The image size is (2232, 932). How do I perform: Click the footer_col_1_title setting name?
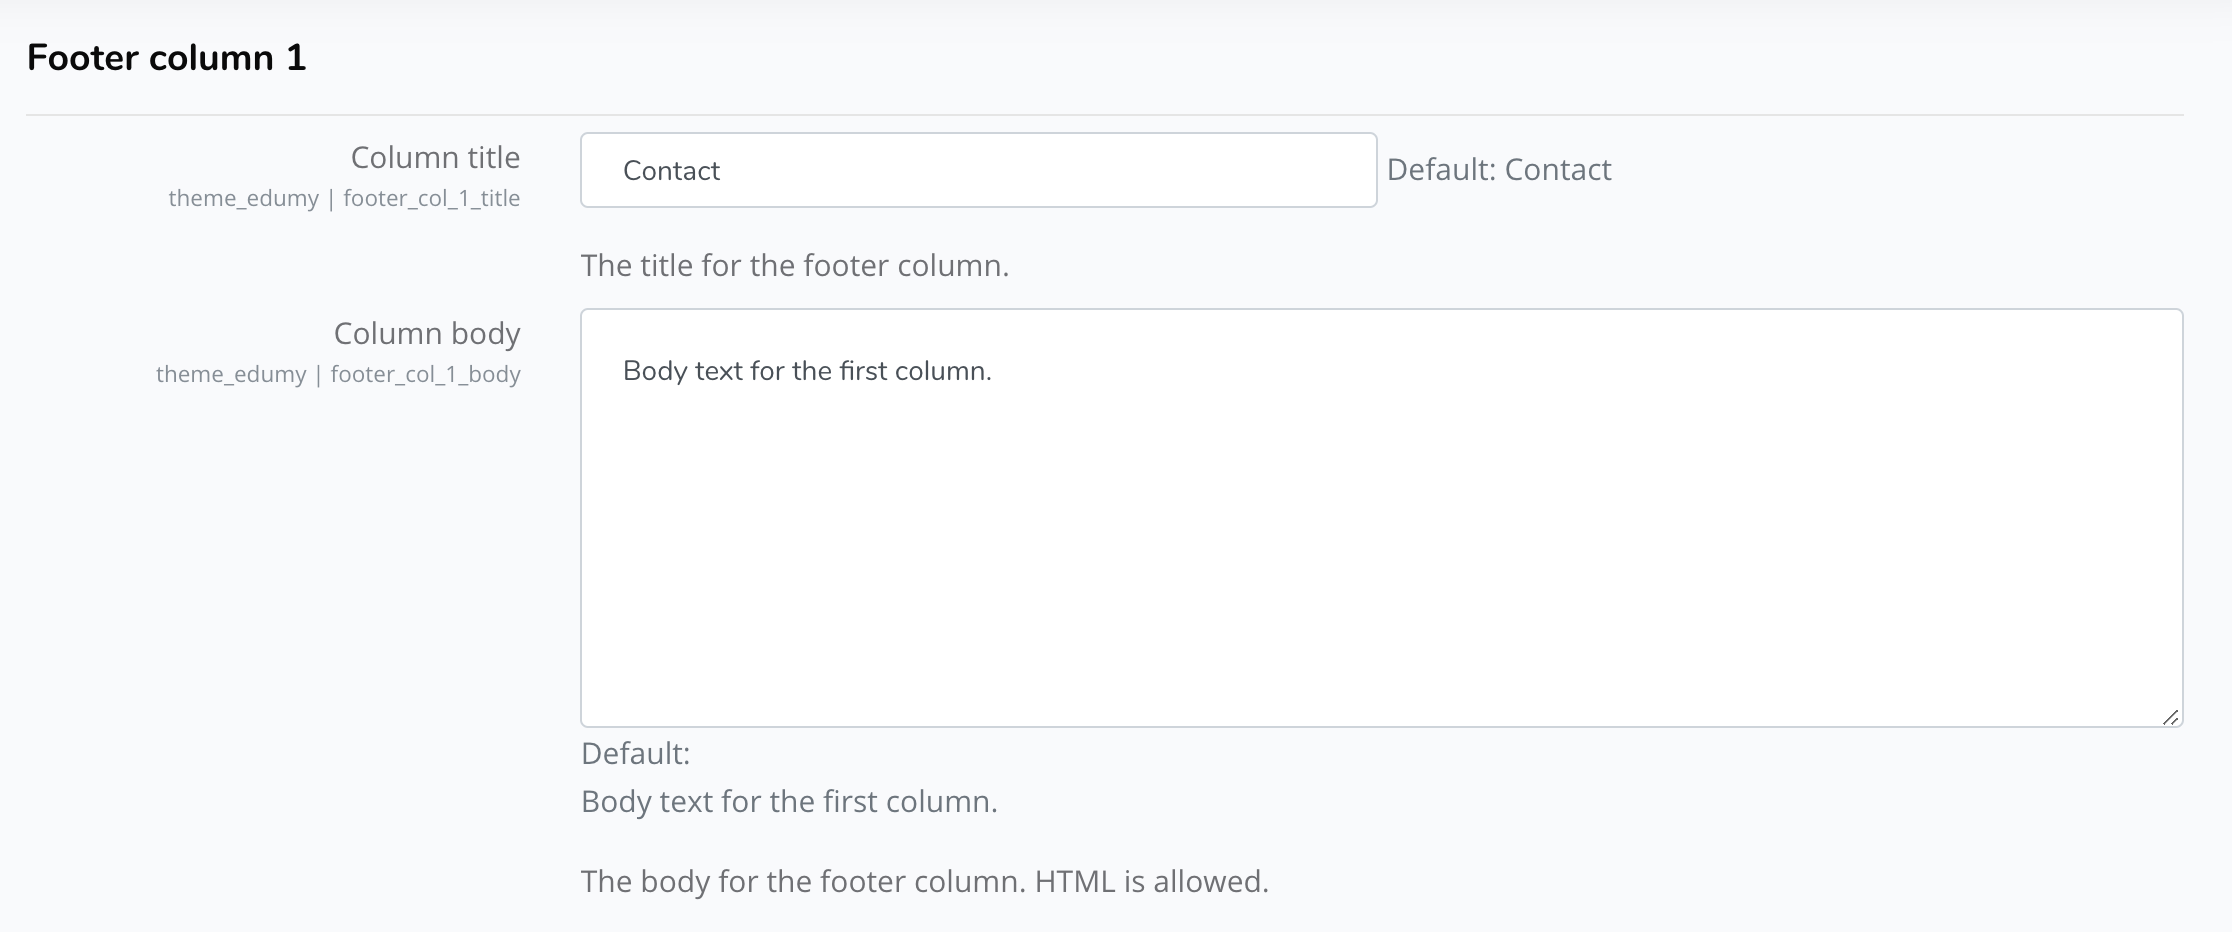pyautogui.click(x=431, y=198)
